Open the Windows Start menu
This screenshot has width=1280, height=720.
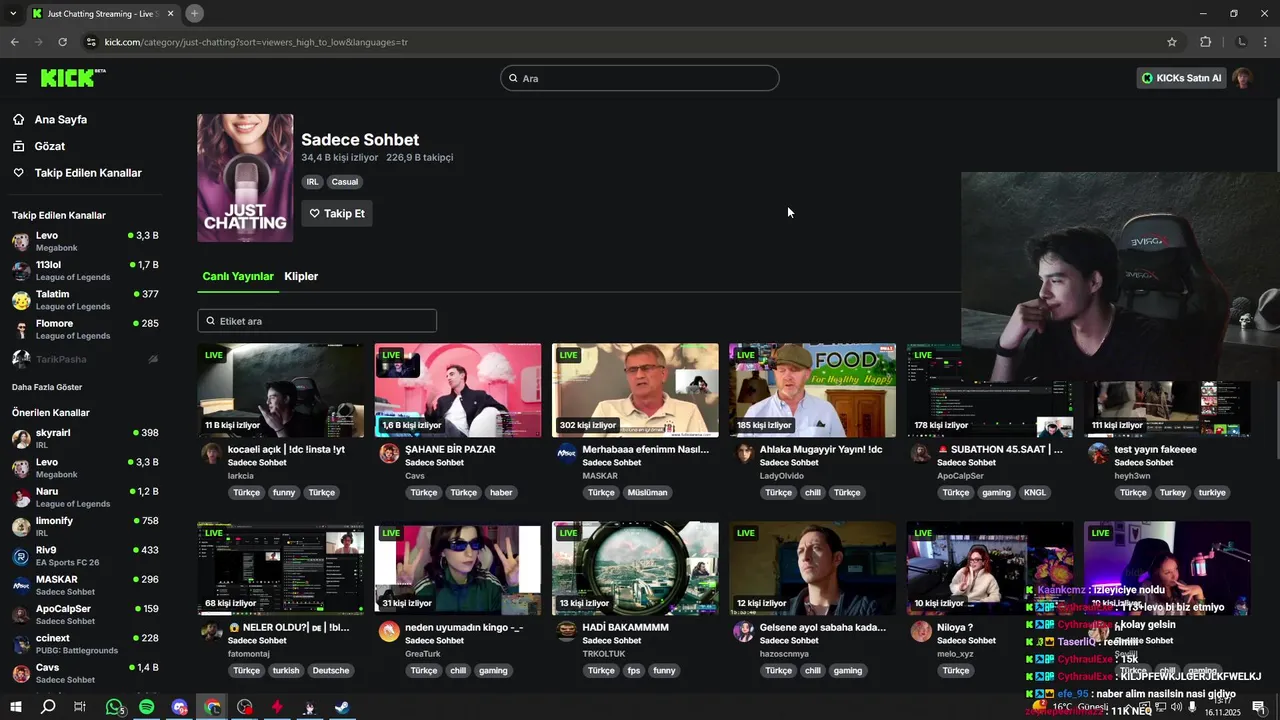click(16, 707)
